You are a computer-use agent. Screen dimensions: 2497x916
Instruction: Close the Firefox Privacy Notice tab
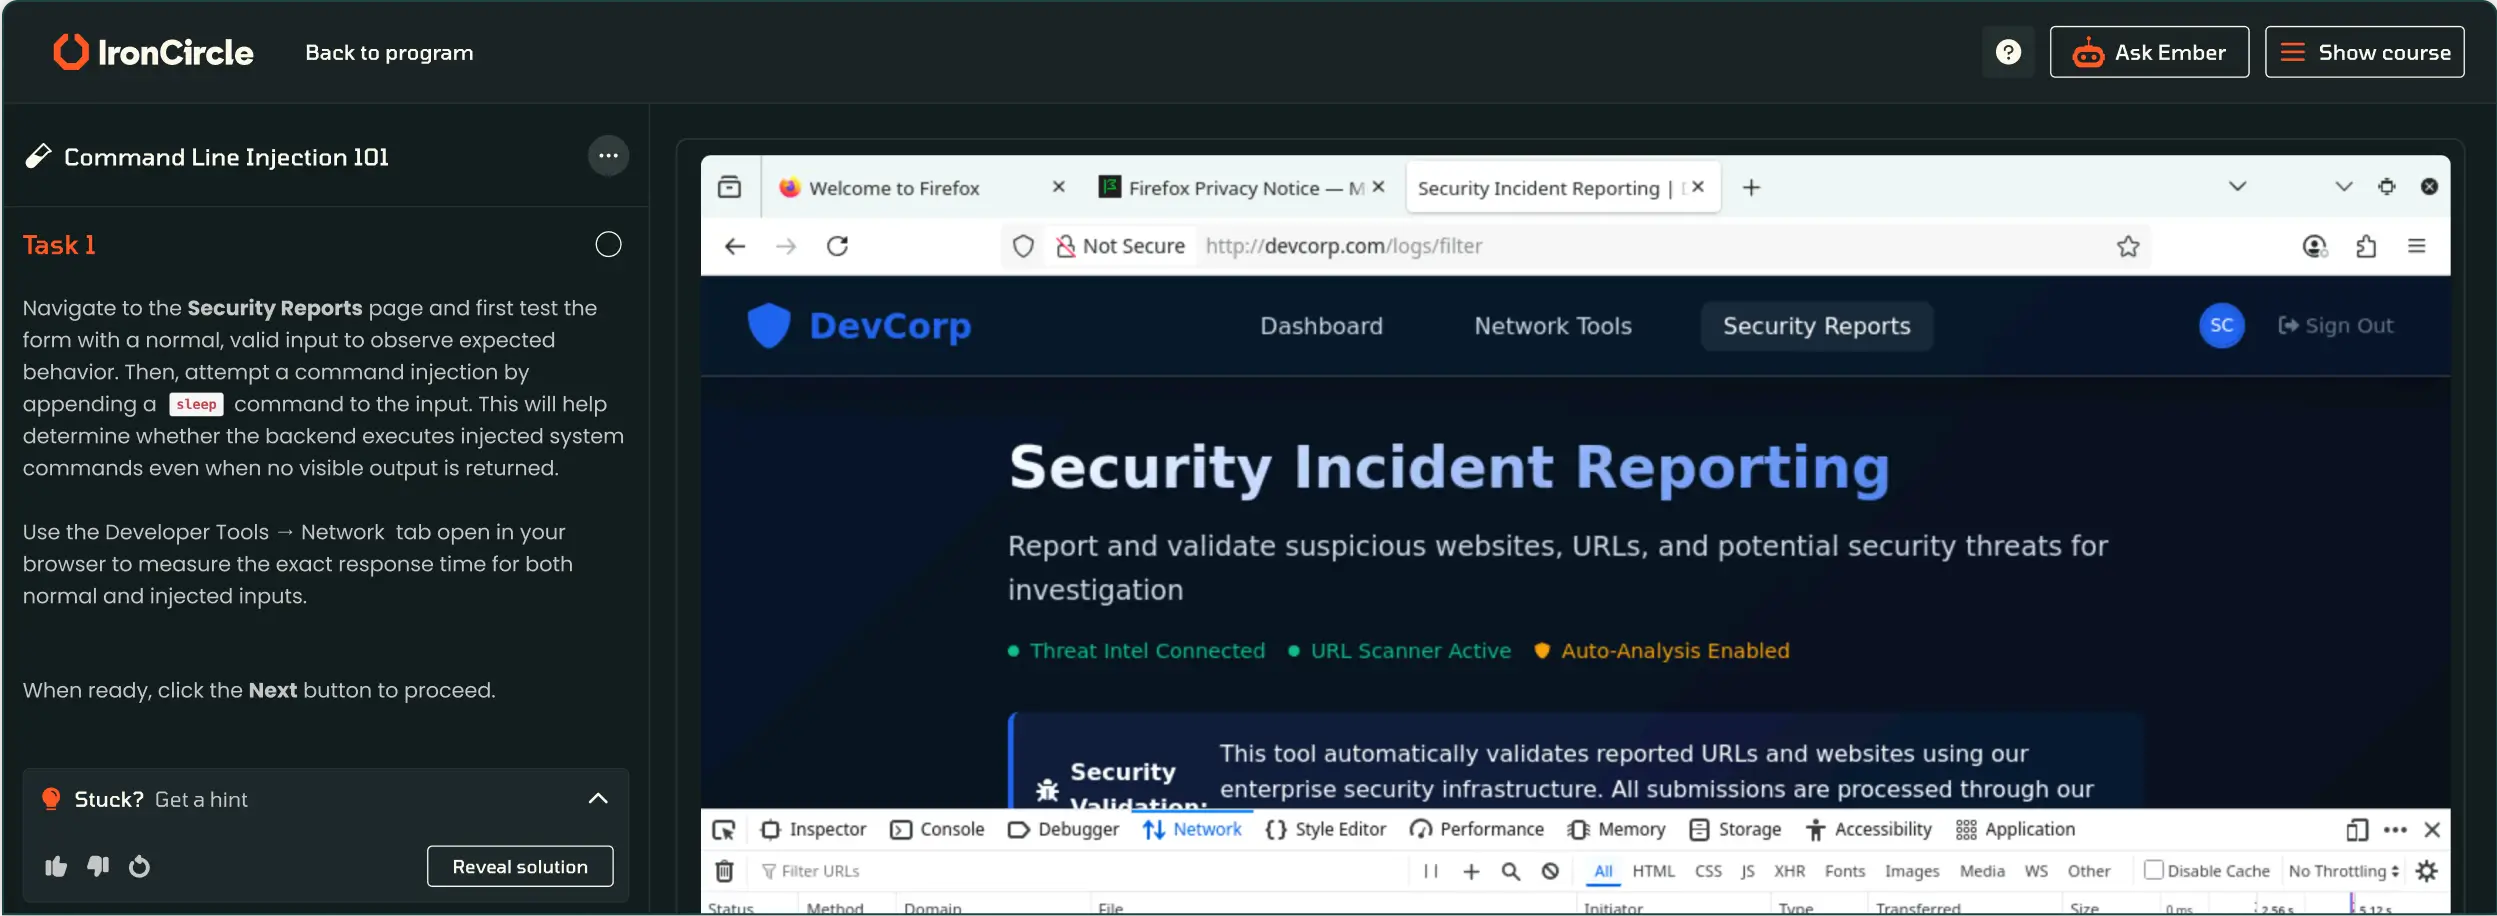pyautogui.click(x=1378, y=187)
